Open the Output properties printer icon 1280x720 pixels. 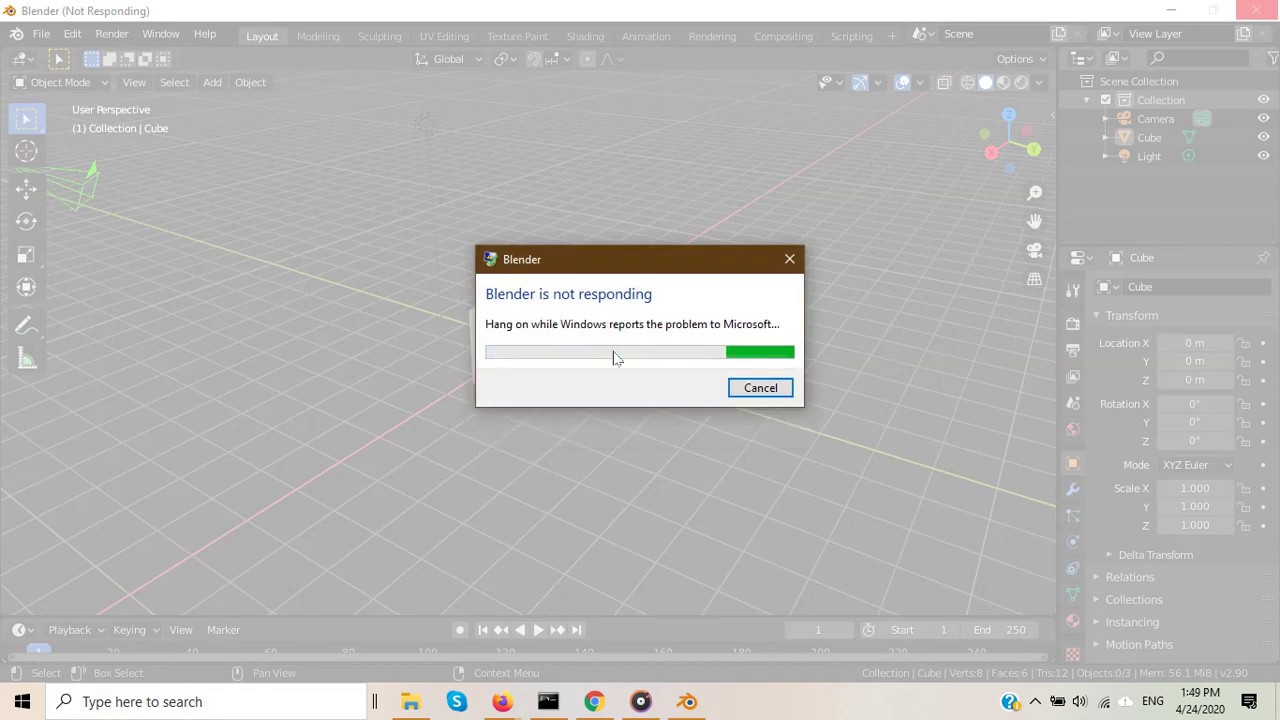point(1073,350)
